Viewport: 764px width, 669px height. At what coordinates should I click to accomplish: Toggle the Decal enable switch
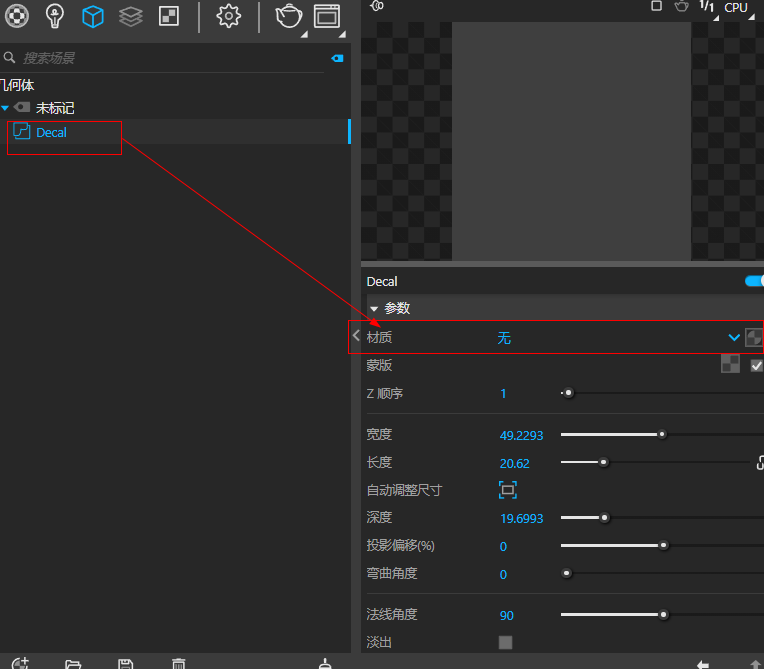[x=754, y=282]
